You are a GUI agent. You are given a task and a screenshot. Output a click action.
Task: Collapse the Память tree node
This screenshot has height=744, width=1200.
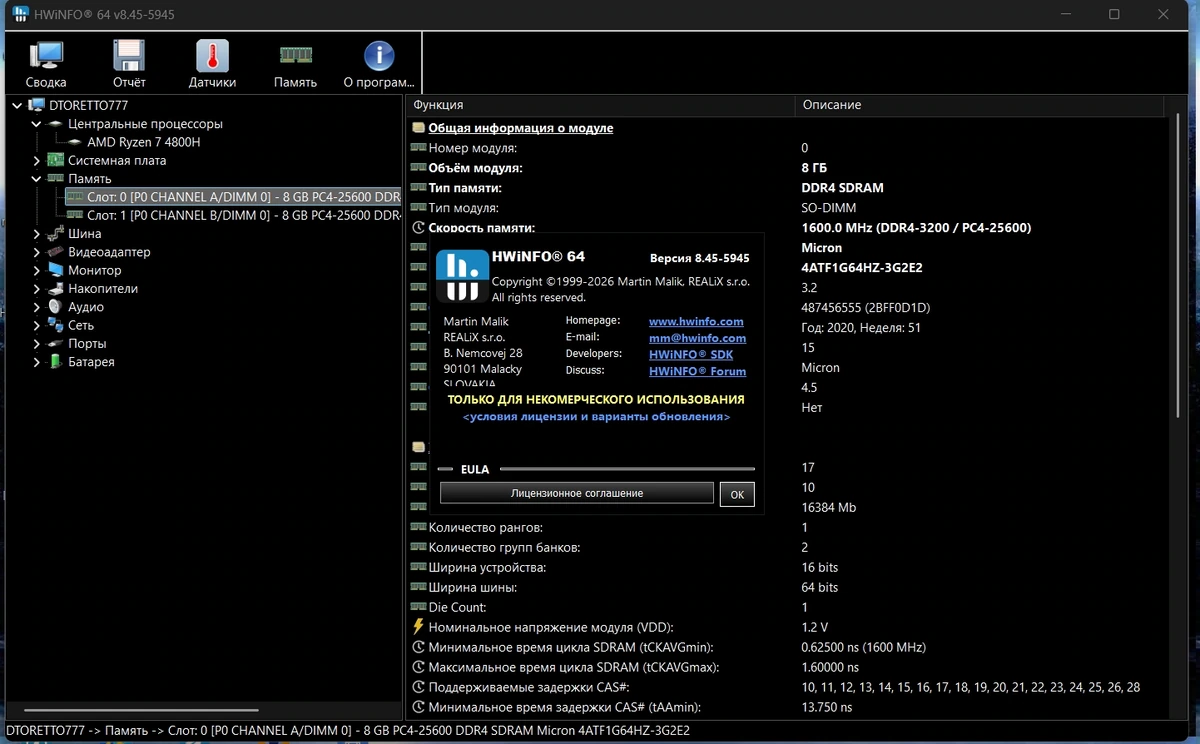pos(37,178)
